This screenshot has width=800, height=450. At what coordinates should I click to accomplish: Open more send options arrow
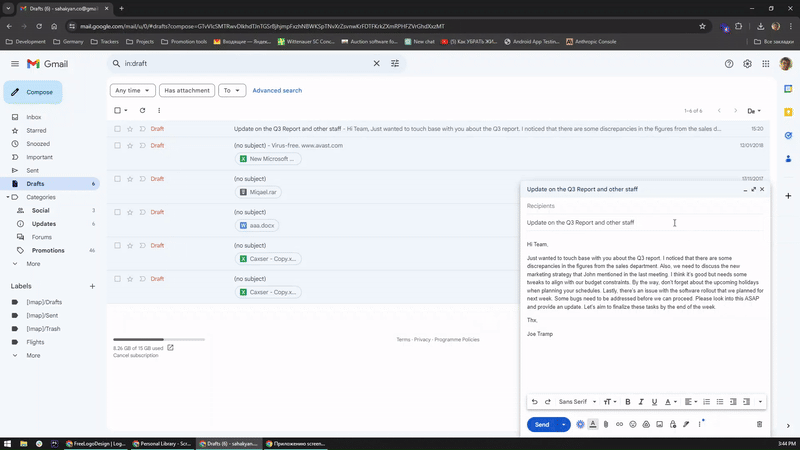pyautogui.click(x=564, y=424)
